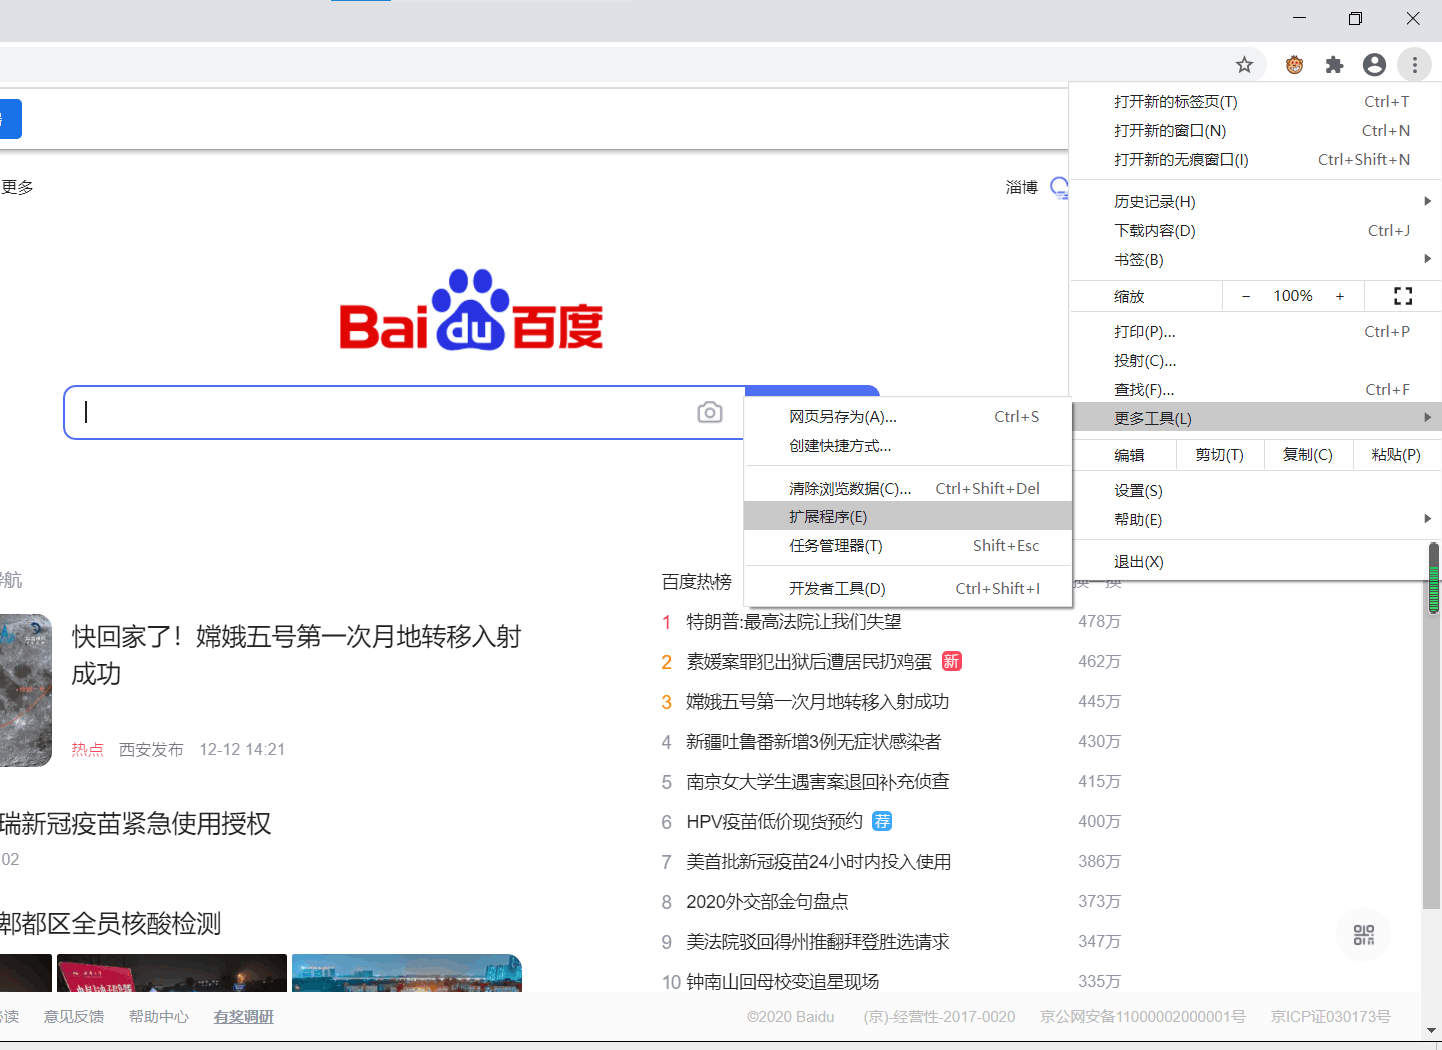Open hot item 嫦娥五号第一次月地转移入射成功
The height and width of the screenshot is (1050, 1442).
point(818,701)
